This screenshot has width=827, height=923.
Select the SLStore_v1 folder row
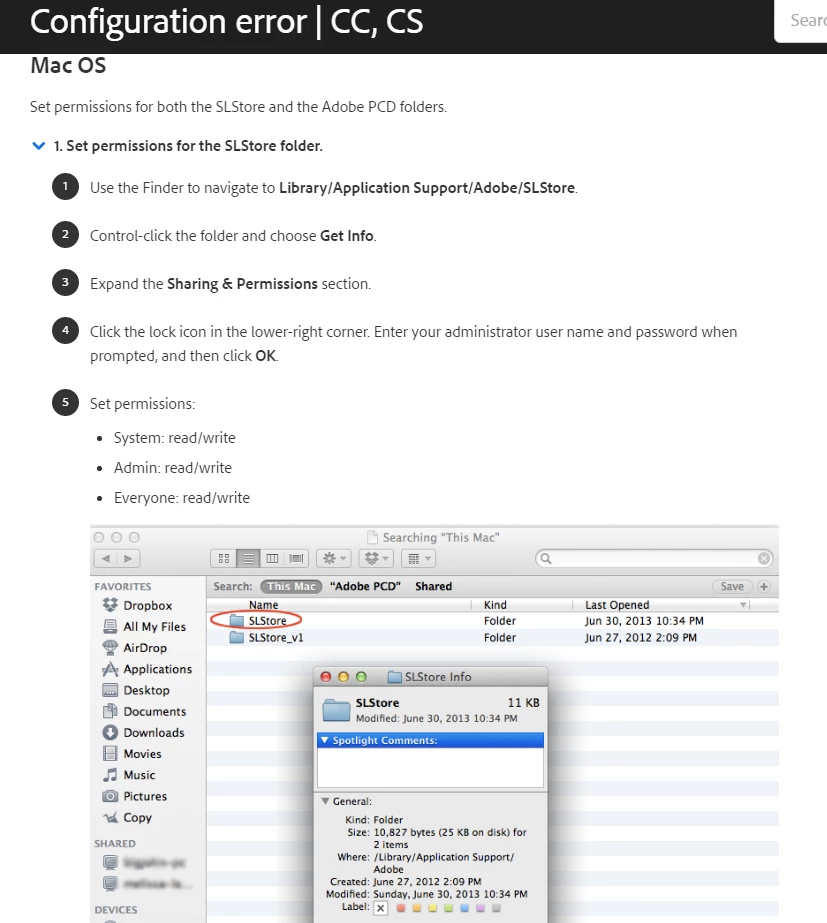493,638
